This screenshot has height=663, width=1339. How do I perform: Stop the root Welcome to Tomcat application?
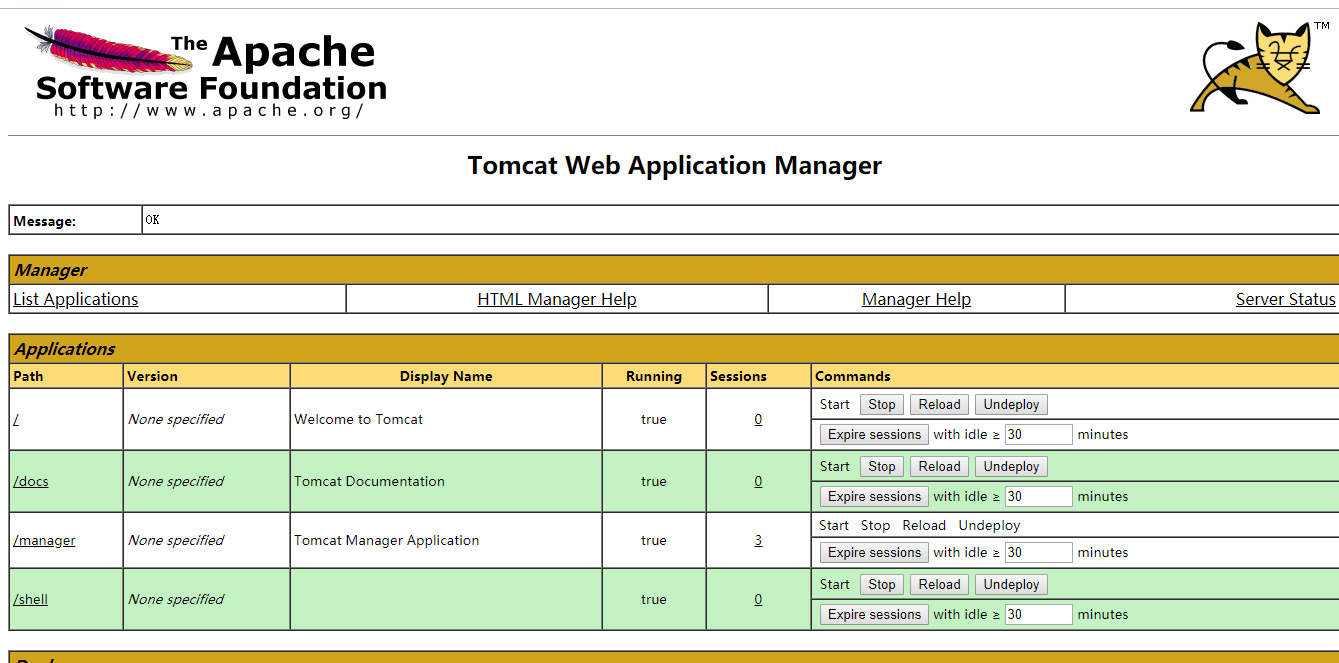pyautogui.click(x=881, y=405)
